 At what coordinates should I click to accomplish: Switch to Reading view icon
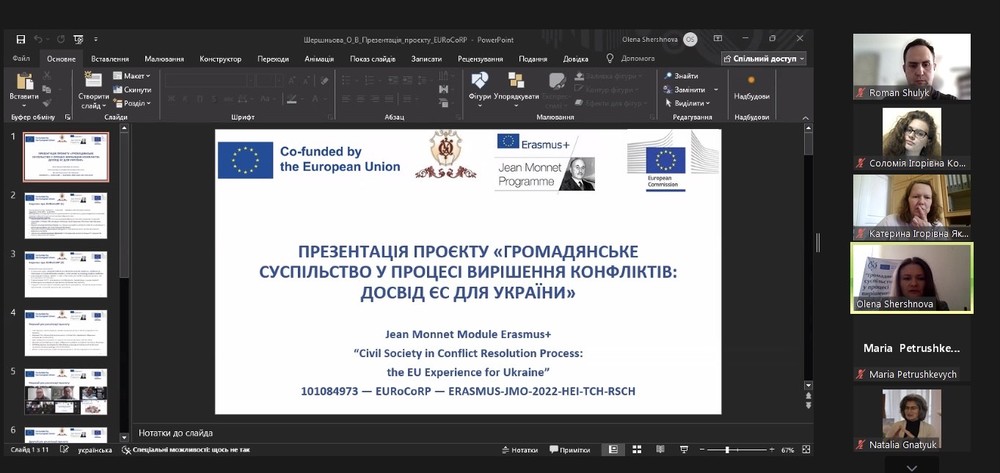click(x=660, y=449)
